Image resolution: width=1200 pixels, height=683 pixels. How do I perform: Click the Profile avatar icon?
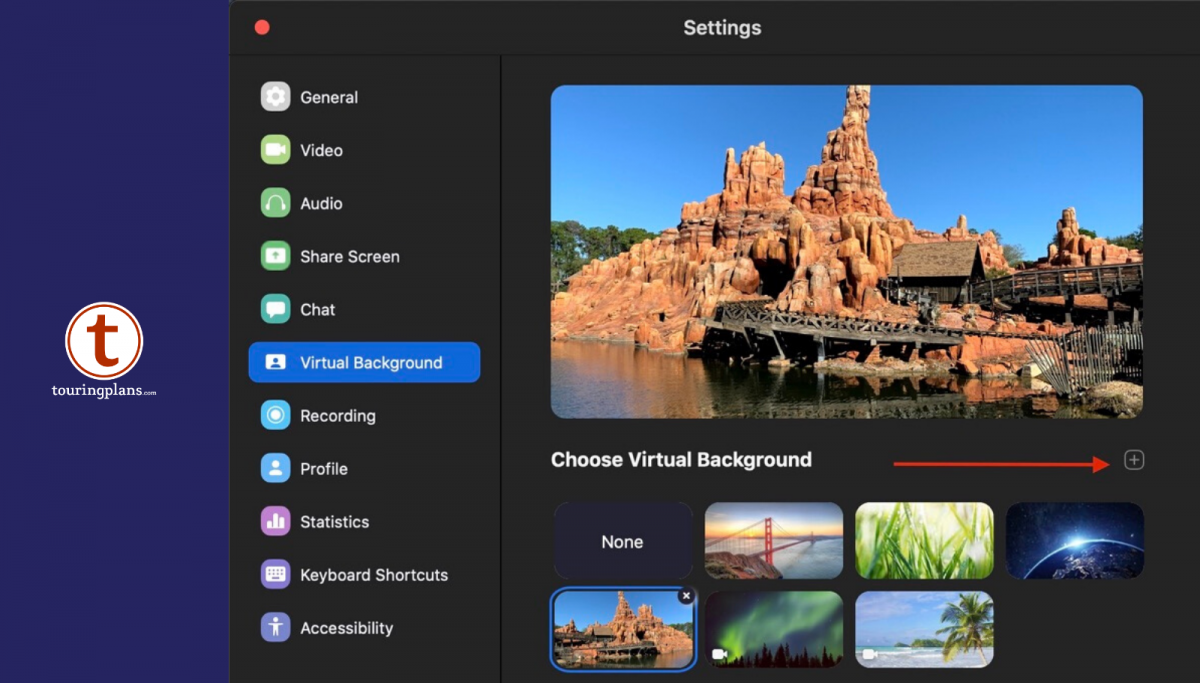pyautogui.click(x=275, y=468)
